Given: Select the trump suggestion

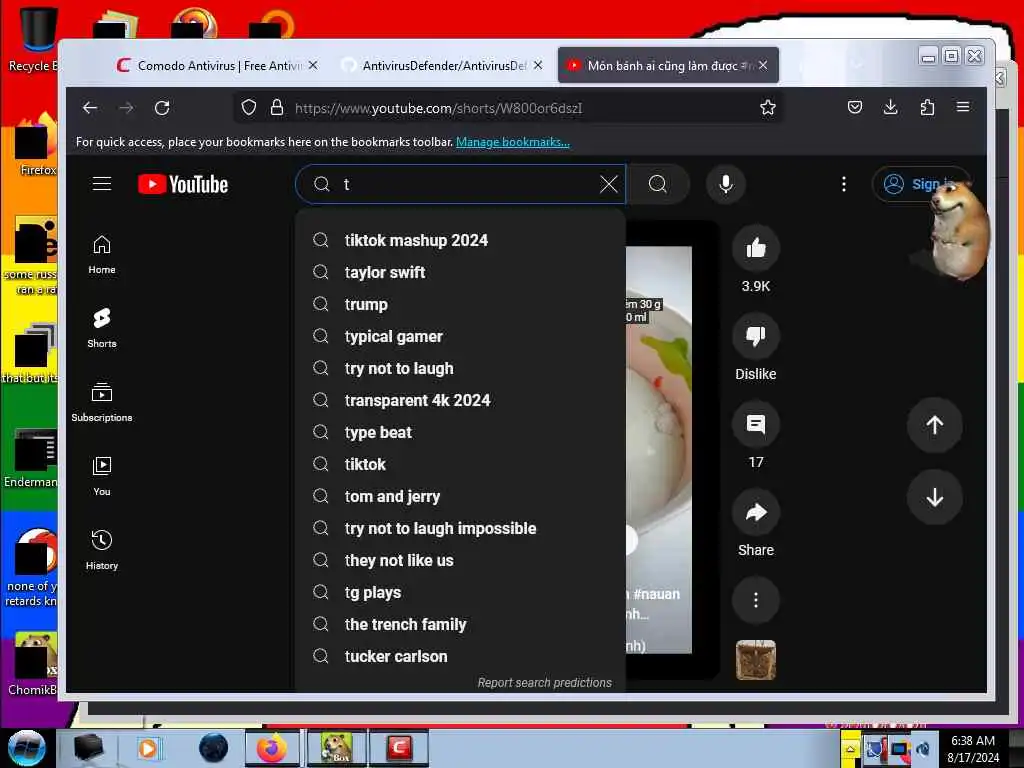Looking at the screenshot, I should pos(461,304).
